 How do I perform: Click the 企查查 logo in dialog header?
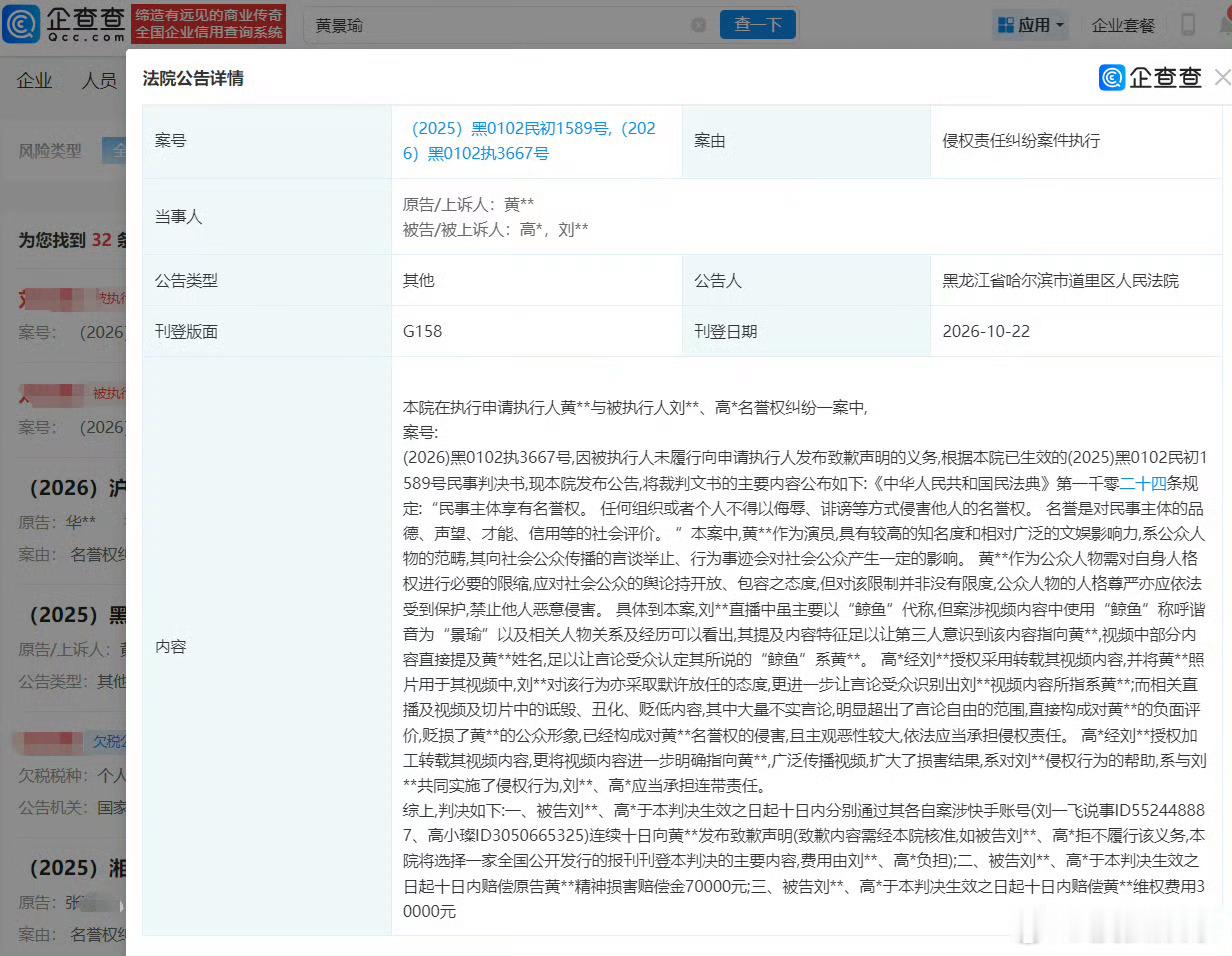coord(1150,77)
